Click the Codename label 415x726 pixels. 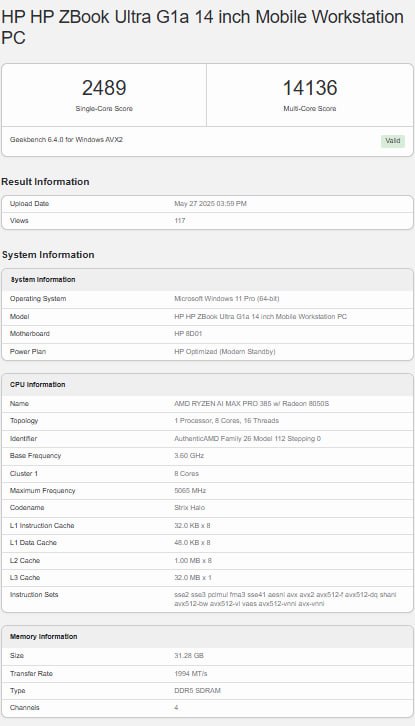27,508
